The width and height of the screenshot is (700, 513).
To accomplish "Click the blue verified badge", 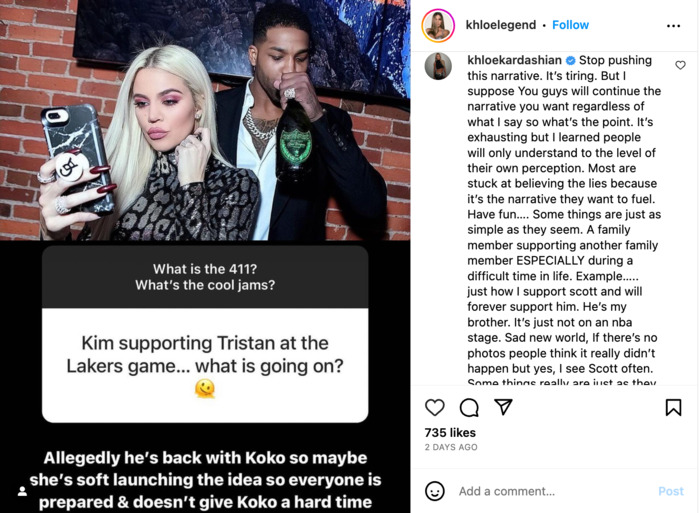I will (570, 60).
